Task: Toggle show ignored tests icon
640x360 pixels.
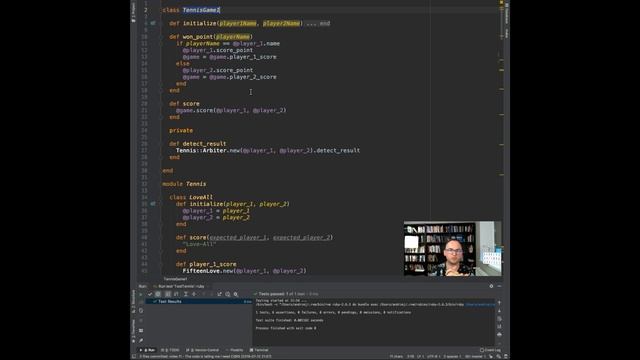Action: pyautogui.click(x=158, y=294)
